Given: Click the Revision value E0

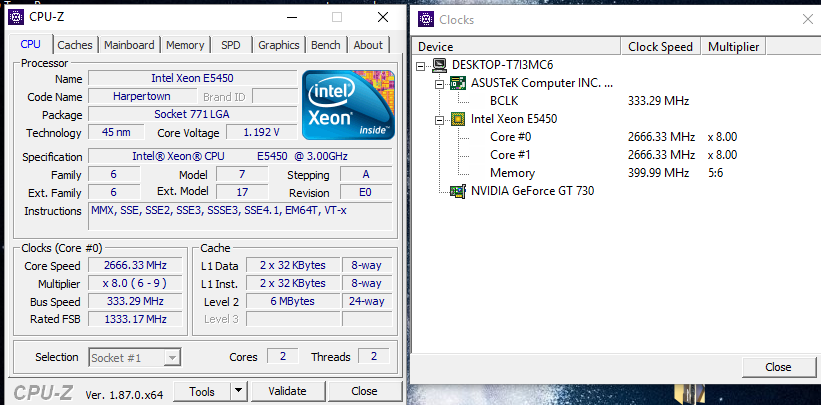Looking at the screenshot, I should click(365, 192).
